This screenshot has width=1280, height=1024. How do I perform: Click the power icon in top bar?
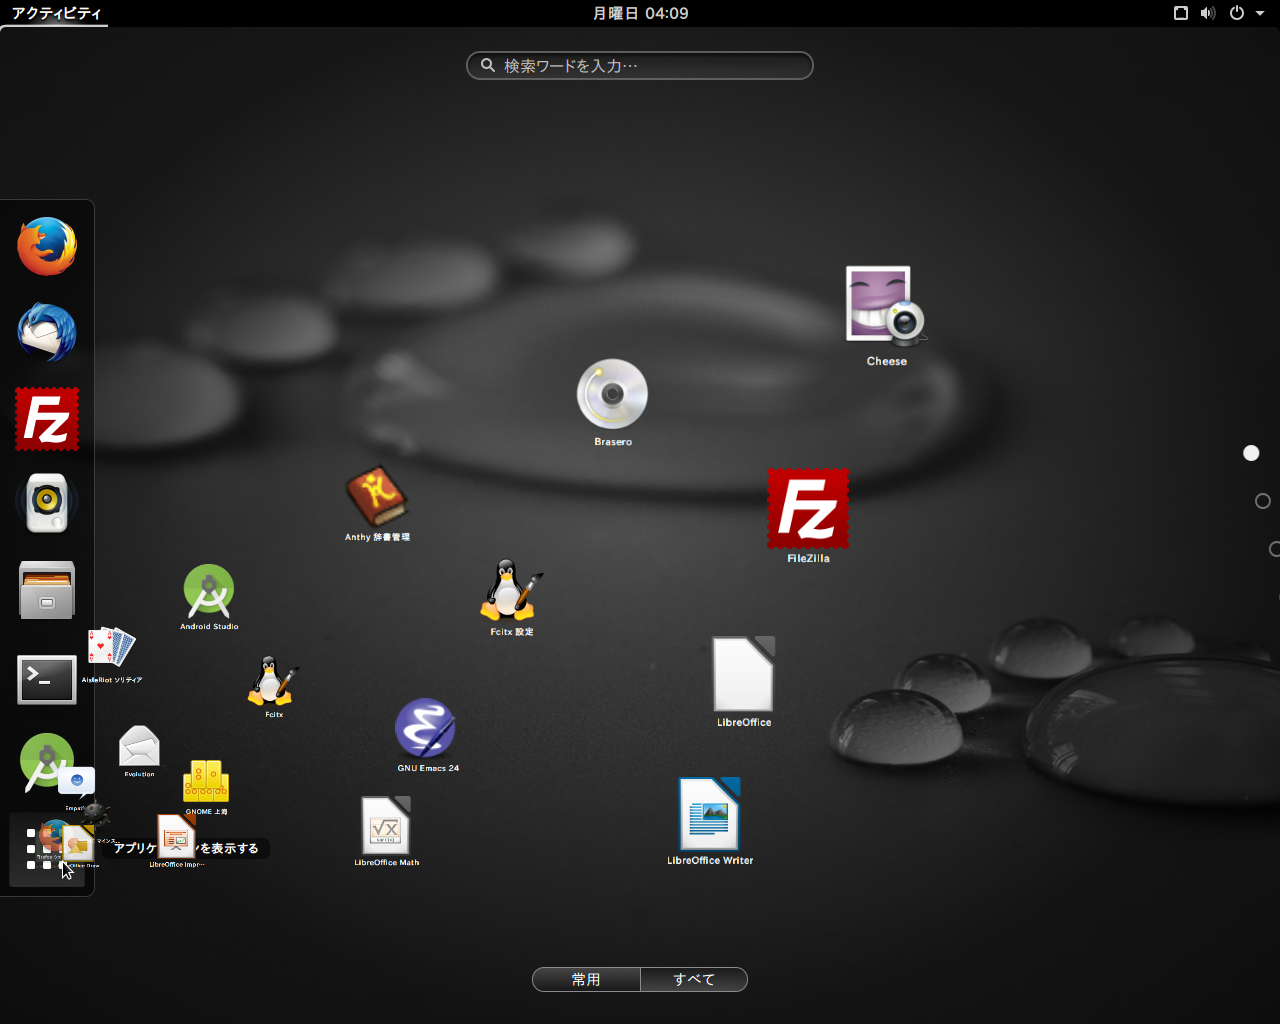[x=1237, y=13]
